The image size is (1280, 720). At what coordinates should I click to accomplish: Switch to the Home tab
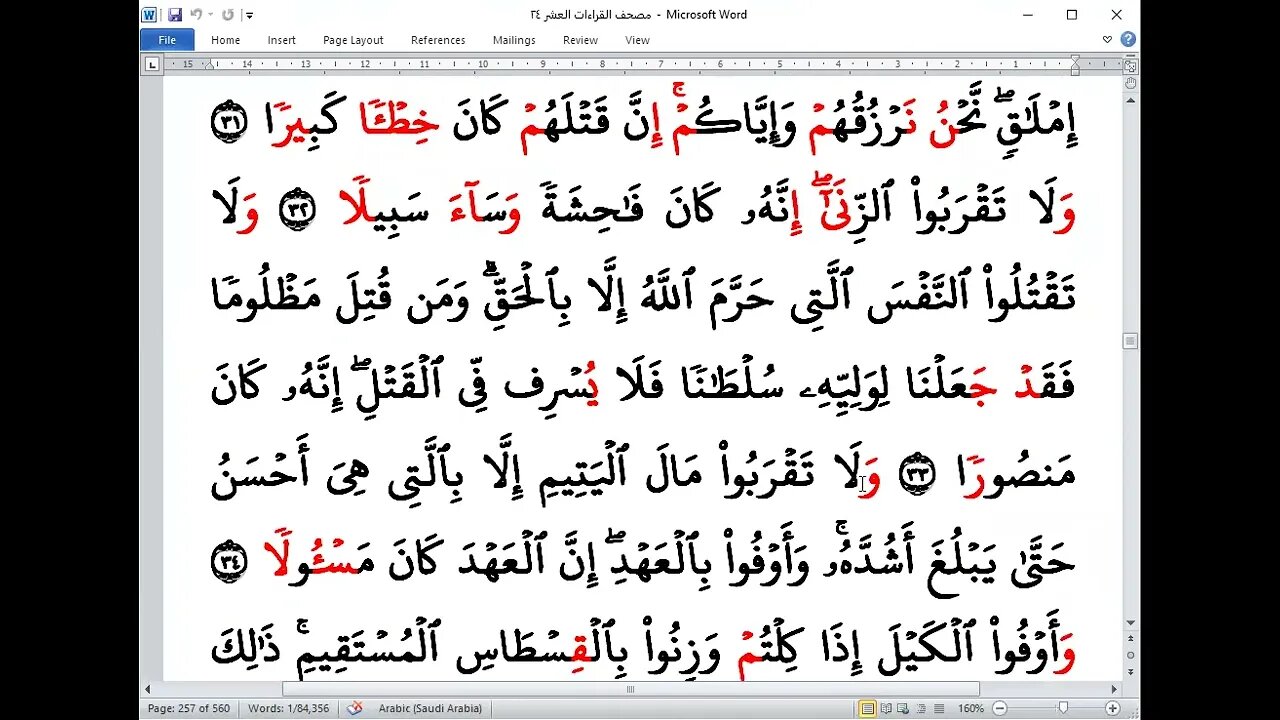pos(225,40)
